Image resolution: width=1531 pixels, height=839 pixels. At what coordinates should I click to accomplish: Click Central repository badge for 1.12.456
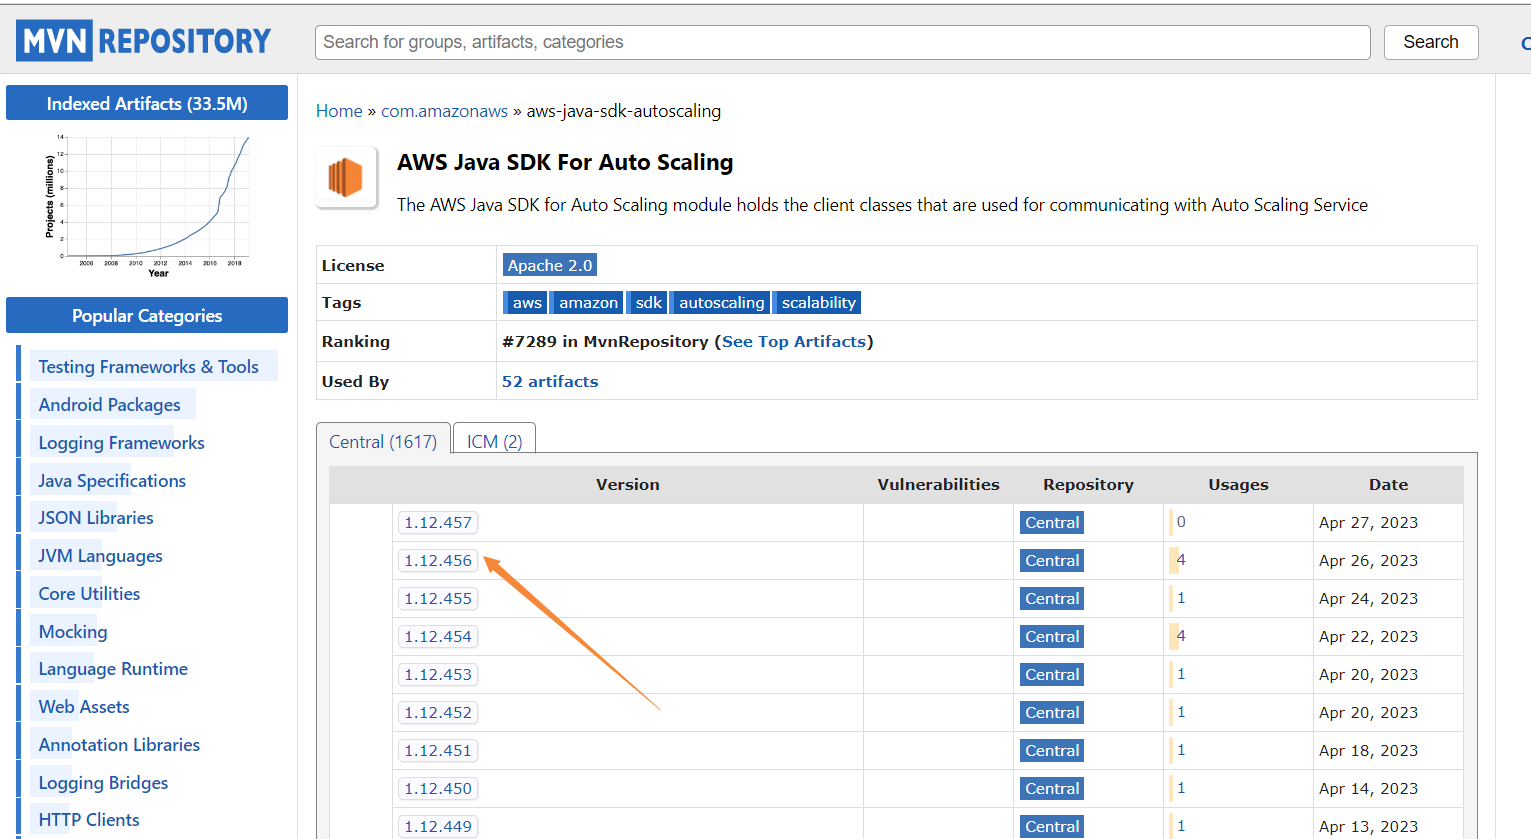1052,561
